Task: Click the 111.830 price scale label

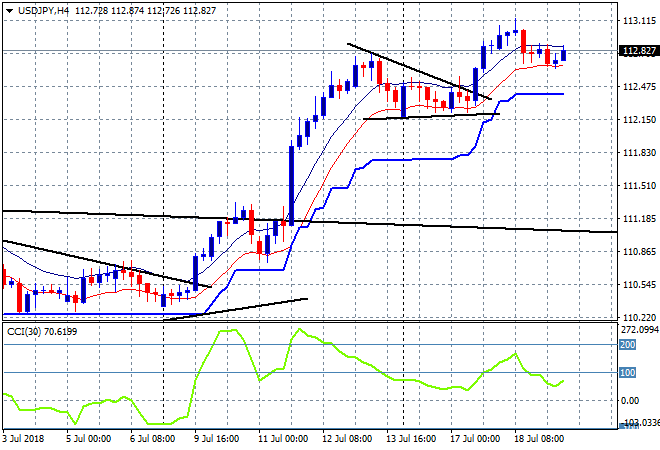Action: [639, 153]
